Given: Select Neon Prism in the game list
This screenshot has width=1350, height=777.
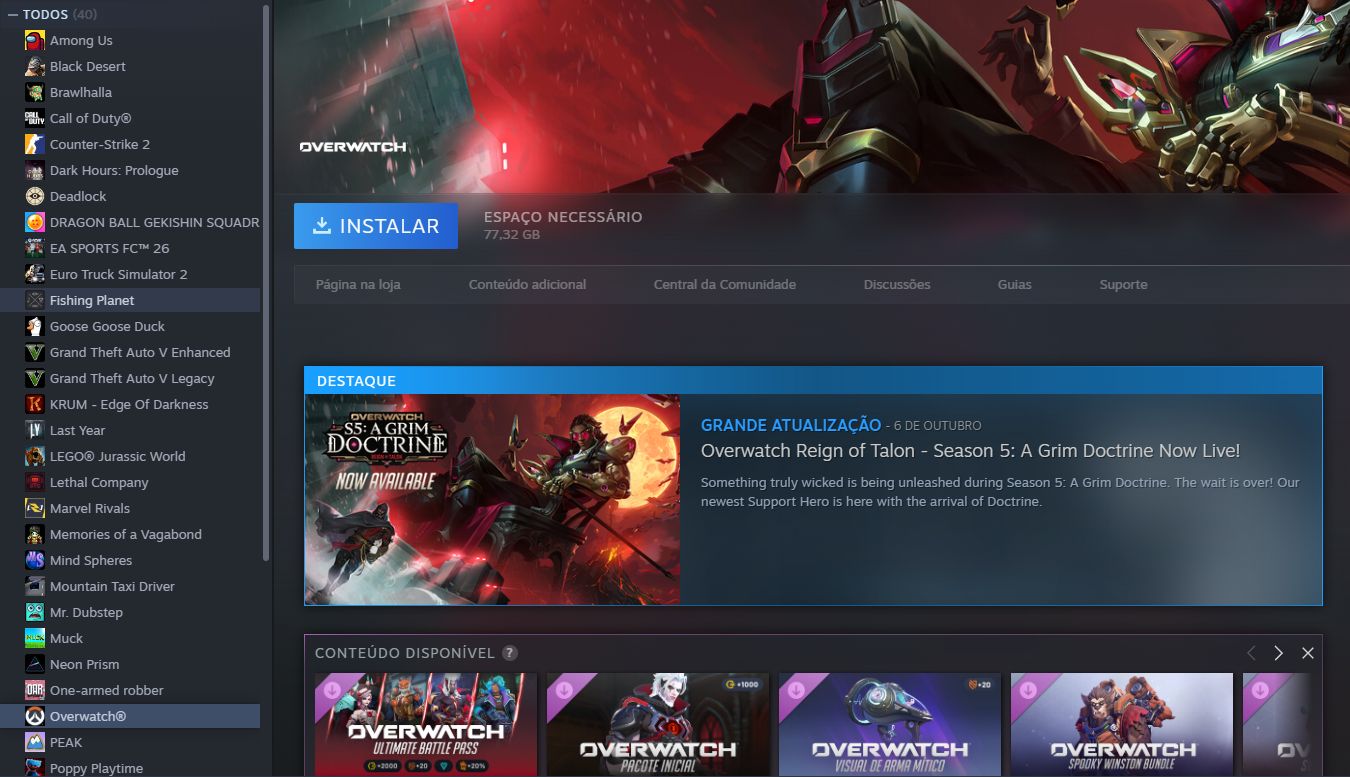Looking at the screenshot, I should tap(130, 665).
